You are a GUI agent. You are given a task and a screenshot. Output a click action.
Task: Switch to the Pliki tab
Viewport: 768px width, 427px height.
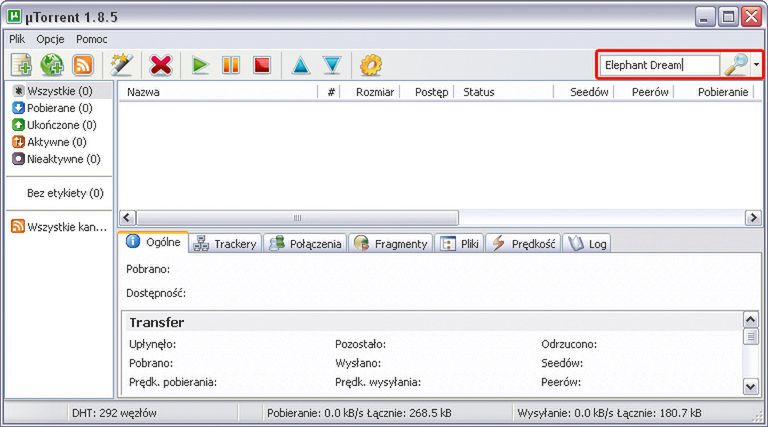coord(459,243)
